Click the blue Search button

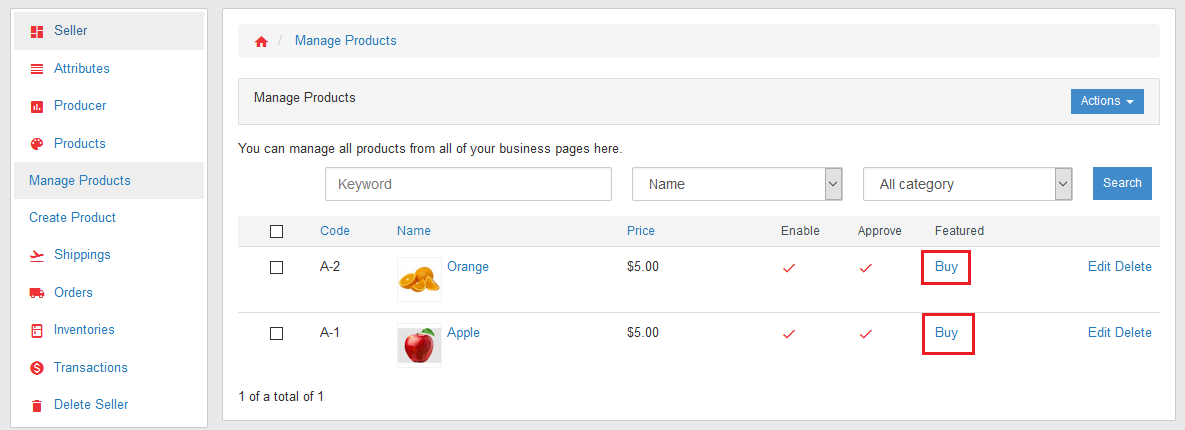pos(1122,184)
